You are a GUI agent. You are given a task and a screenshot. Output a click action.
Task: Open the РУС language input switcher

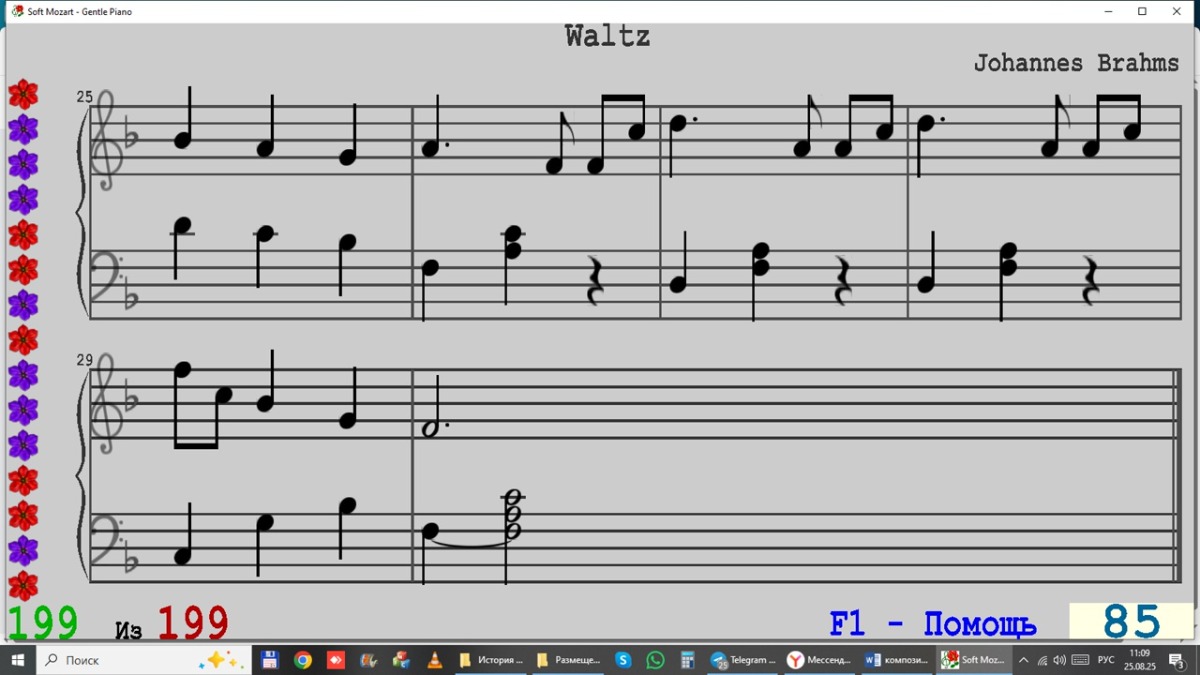coord(1106,660)
